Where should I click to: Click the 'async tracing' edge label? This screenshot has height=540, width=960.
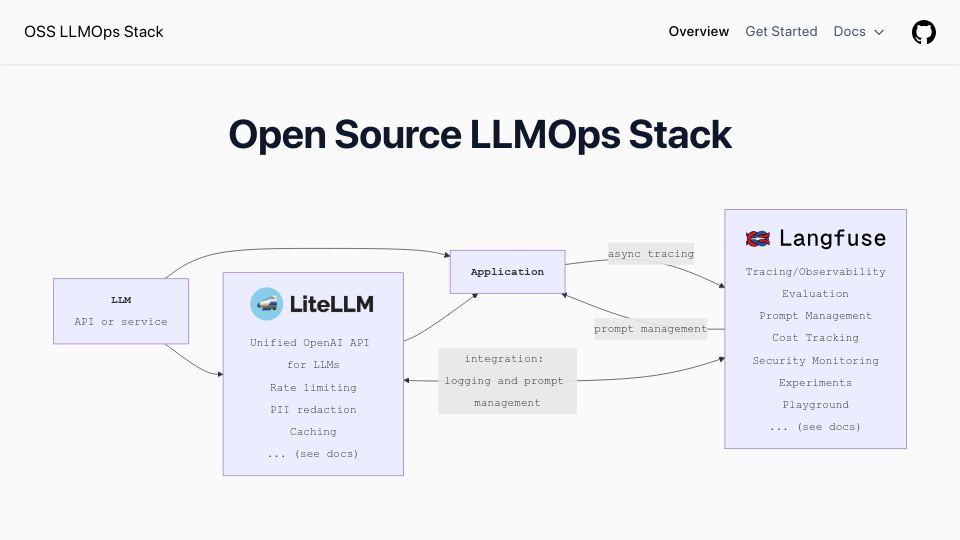click(651, 253)
